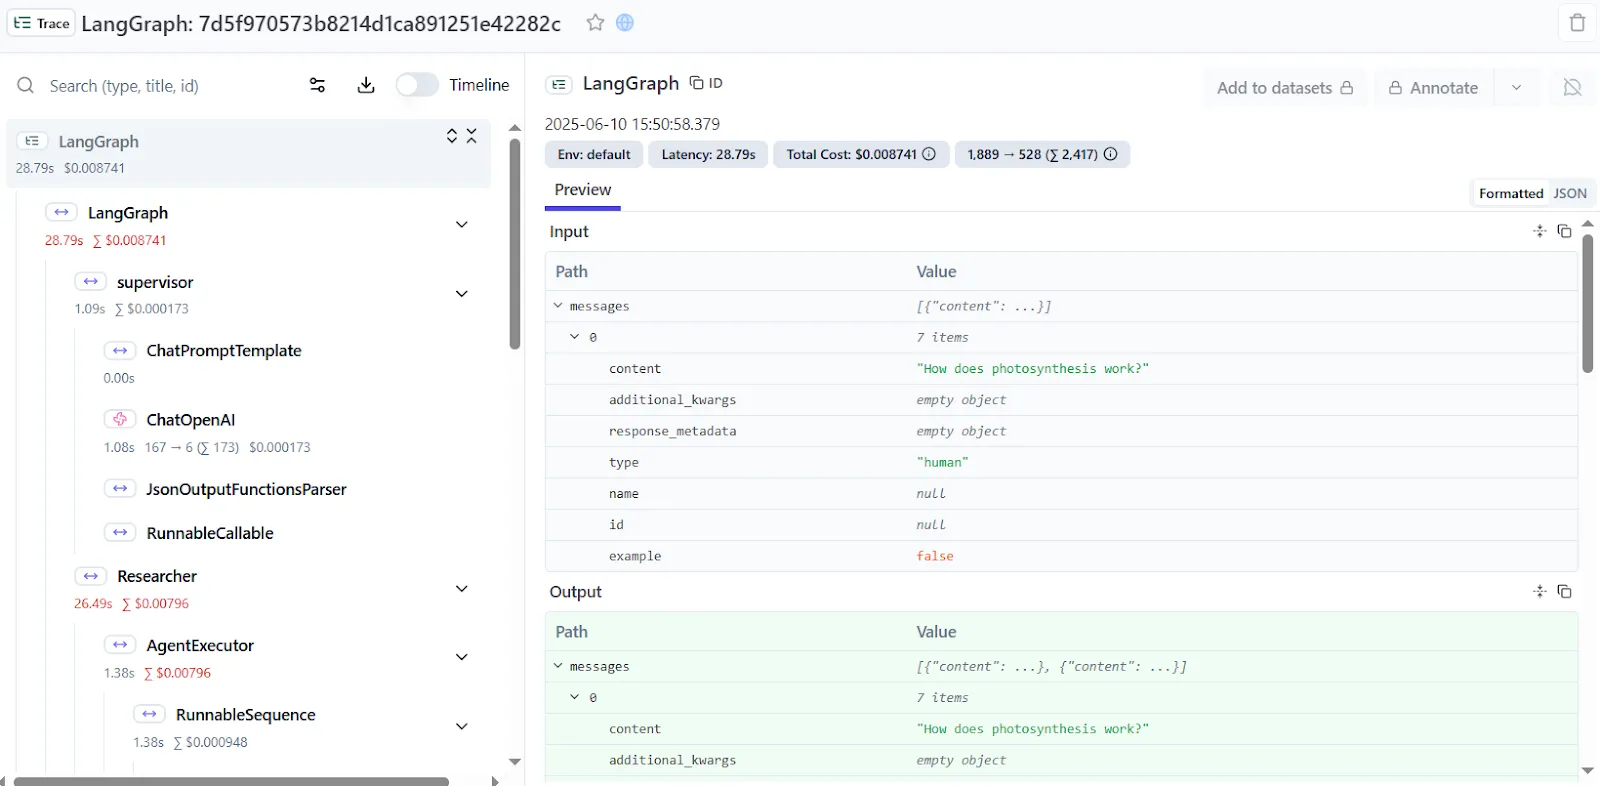Click the trace search input field
Screen dimensions: 1600x786
[x=160, y=86]
